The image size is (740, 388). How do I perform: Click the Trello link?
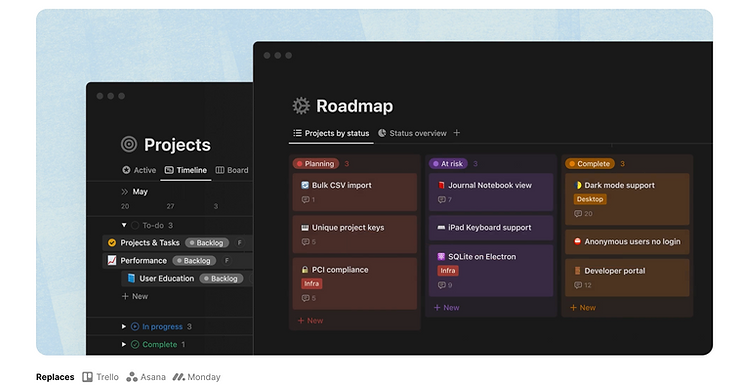click(101, 377)
